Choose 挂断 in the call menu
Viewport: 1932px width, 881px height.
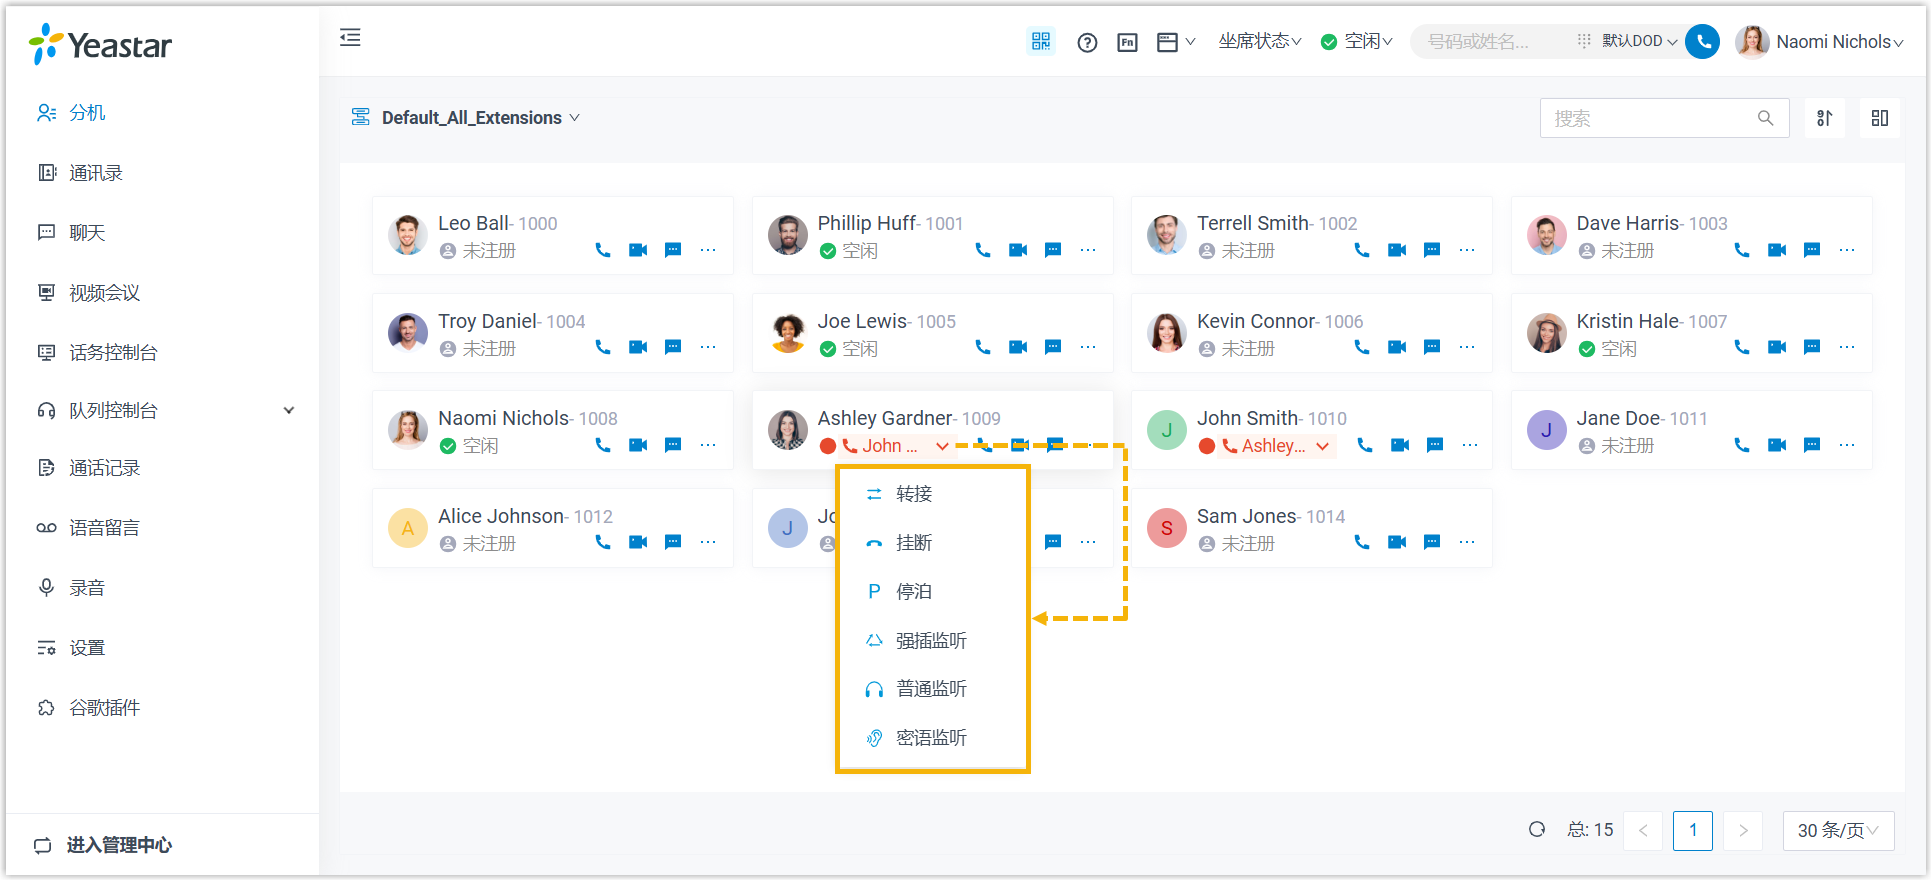[x=913, y=543]
